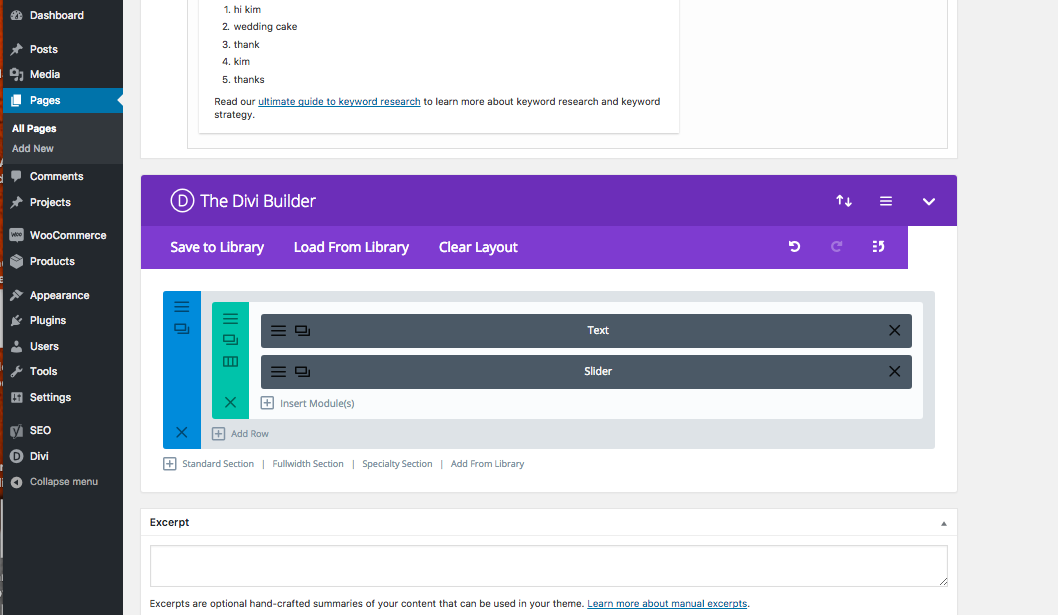Click Load From Library
The width and height of the screenshot is (1058, 615).
pos(351,247)
